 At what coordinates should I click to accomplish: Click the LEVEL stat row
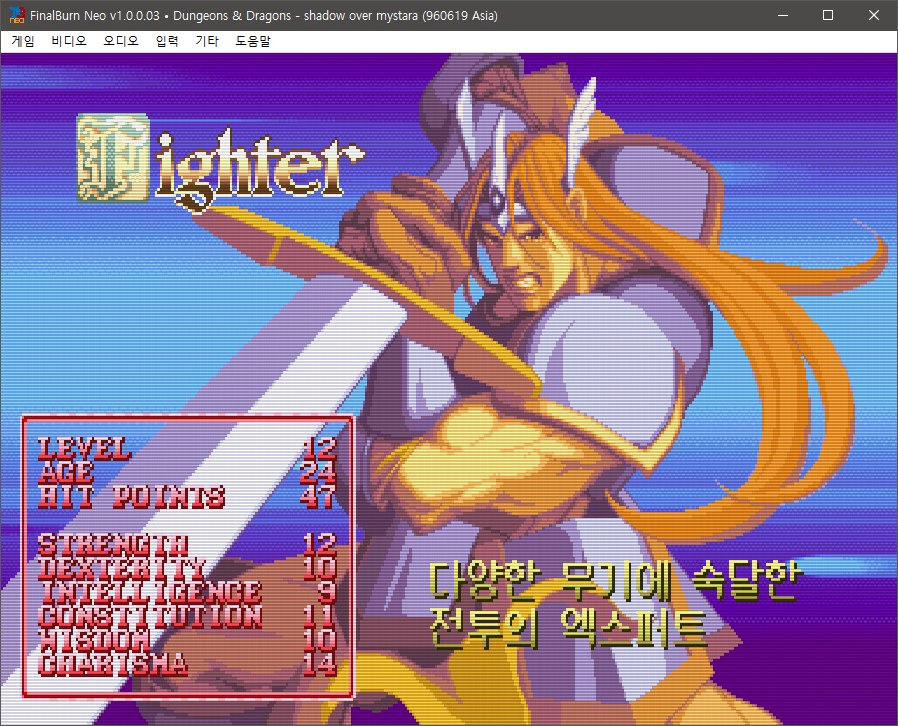tap(187, 449)
